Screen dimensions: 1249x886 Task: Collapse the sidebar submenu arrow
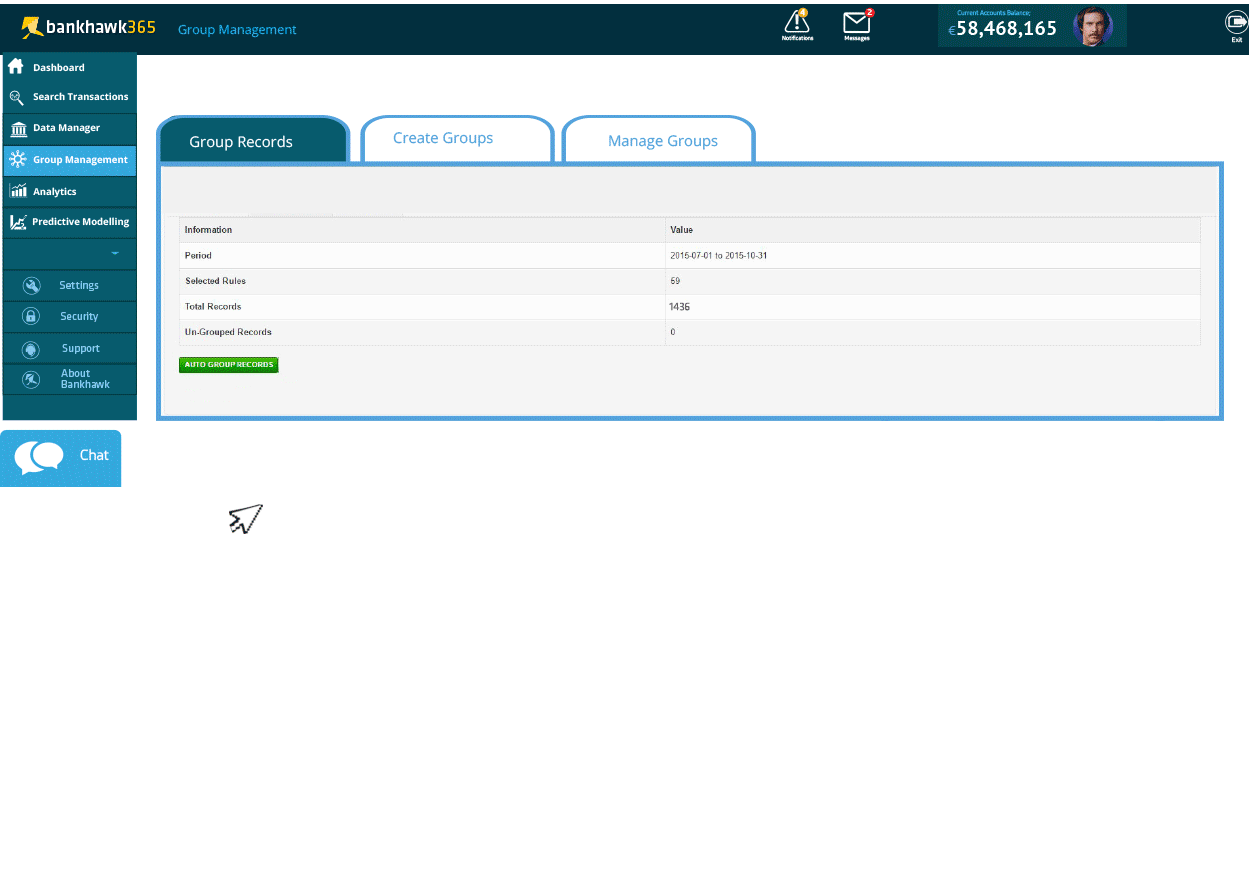(x=115, y=254)
